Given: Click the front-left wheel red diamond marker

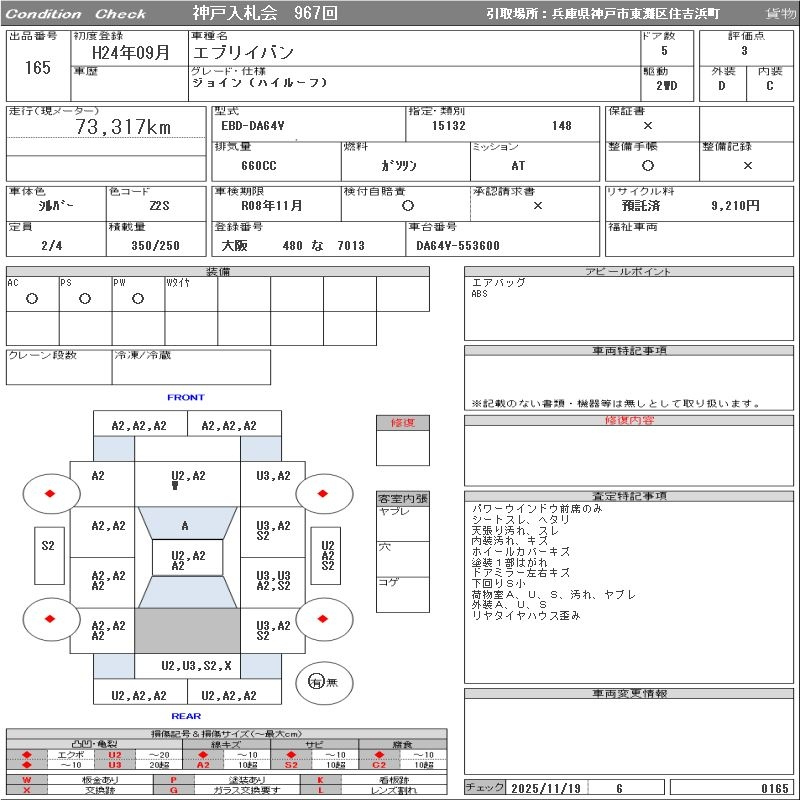Looking at the screenshot, I should 48,493.
